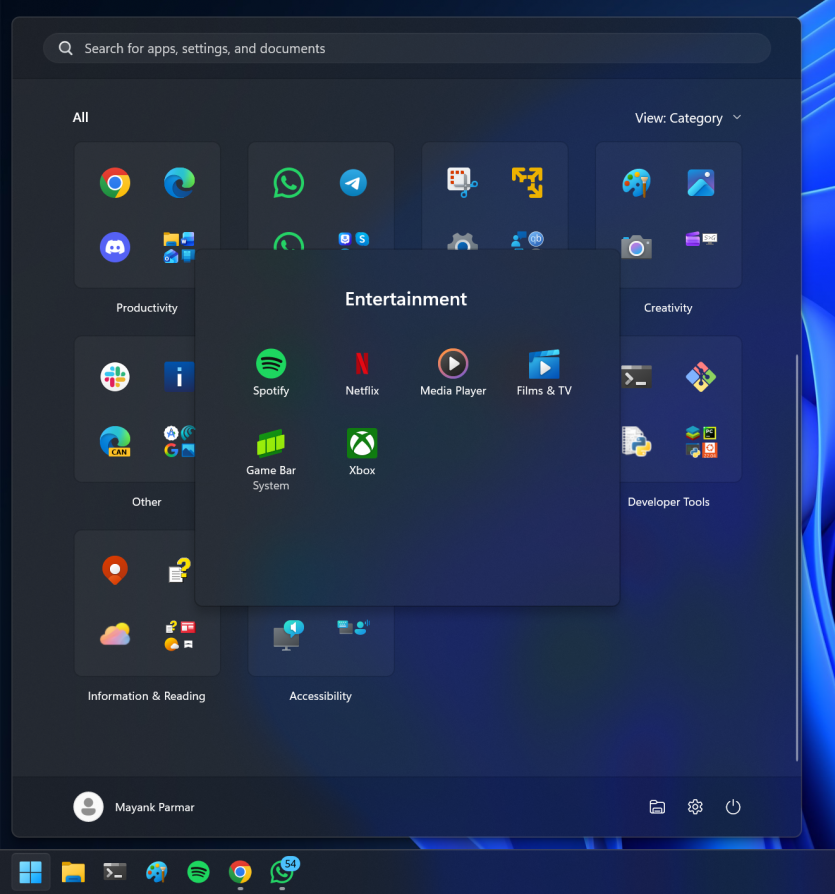Select the All apps header
The width and height of the screenshot is (835, 894).
(x=80, y=117)
